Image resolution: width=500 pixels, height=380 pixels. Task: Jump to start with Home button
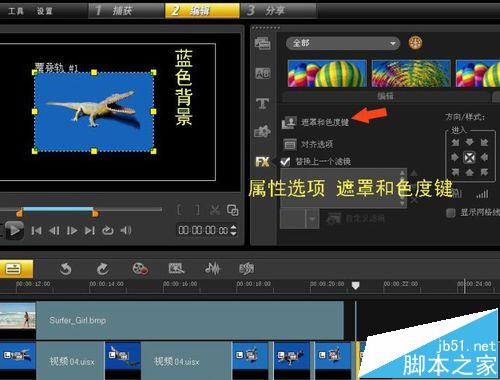[36, 231]
